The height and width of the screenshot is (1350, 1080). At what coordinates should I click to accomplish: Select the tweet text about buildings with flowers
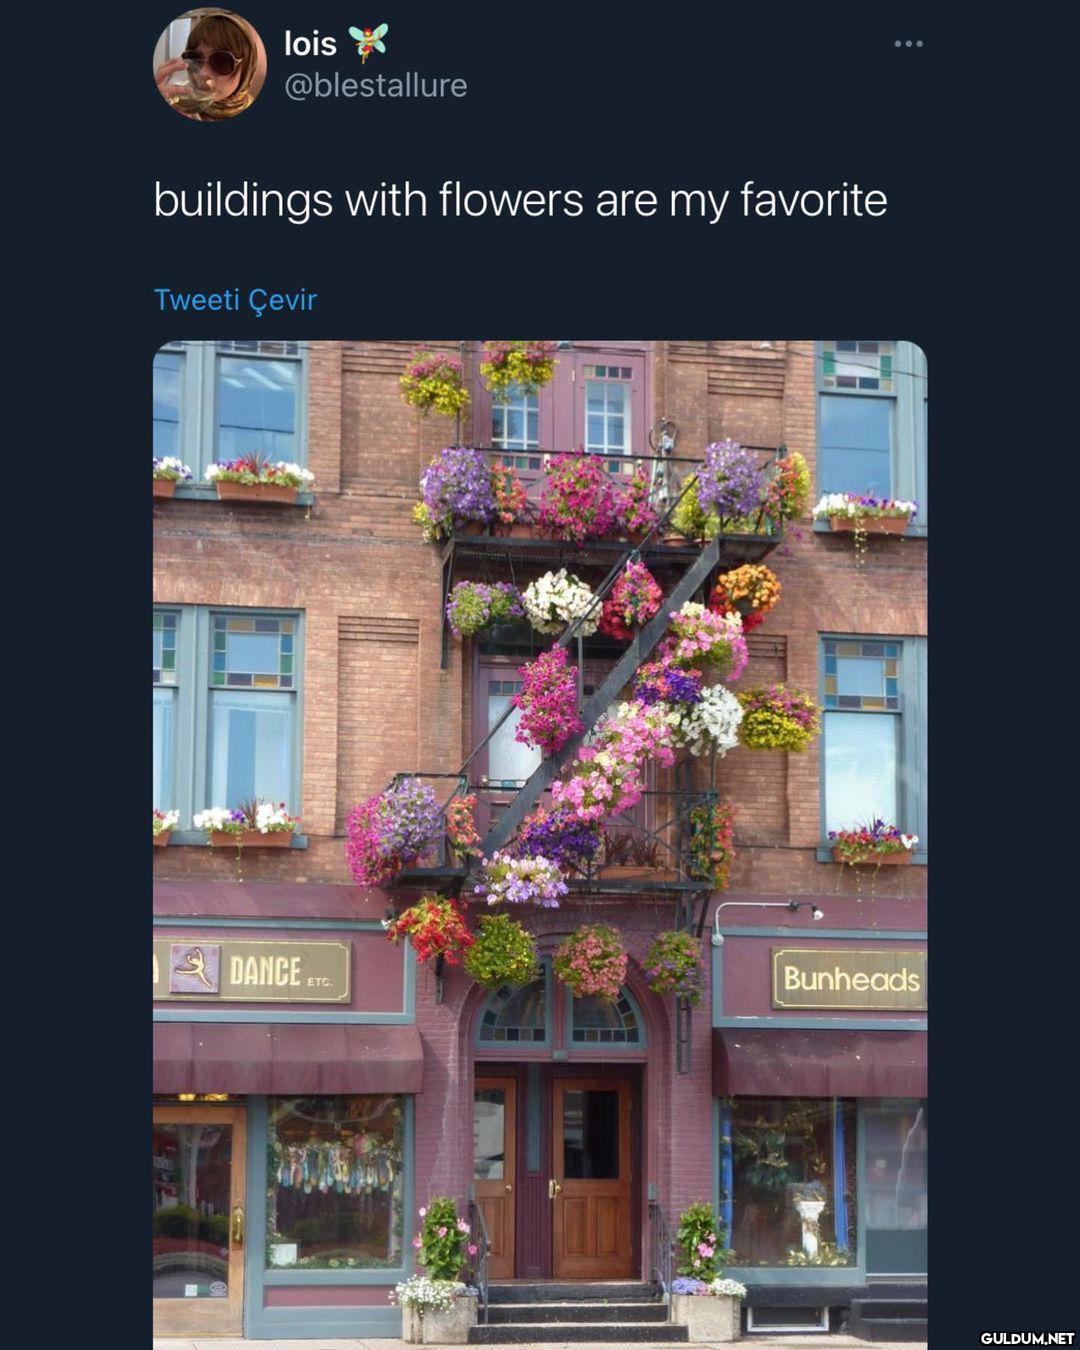click(520, 200)
